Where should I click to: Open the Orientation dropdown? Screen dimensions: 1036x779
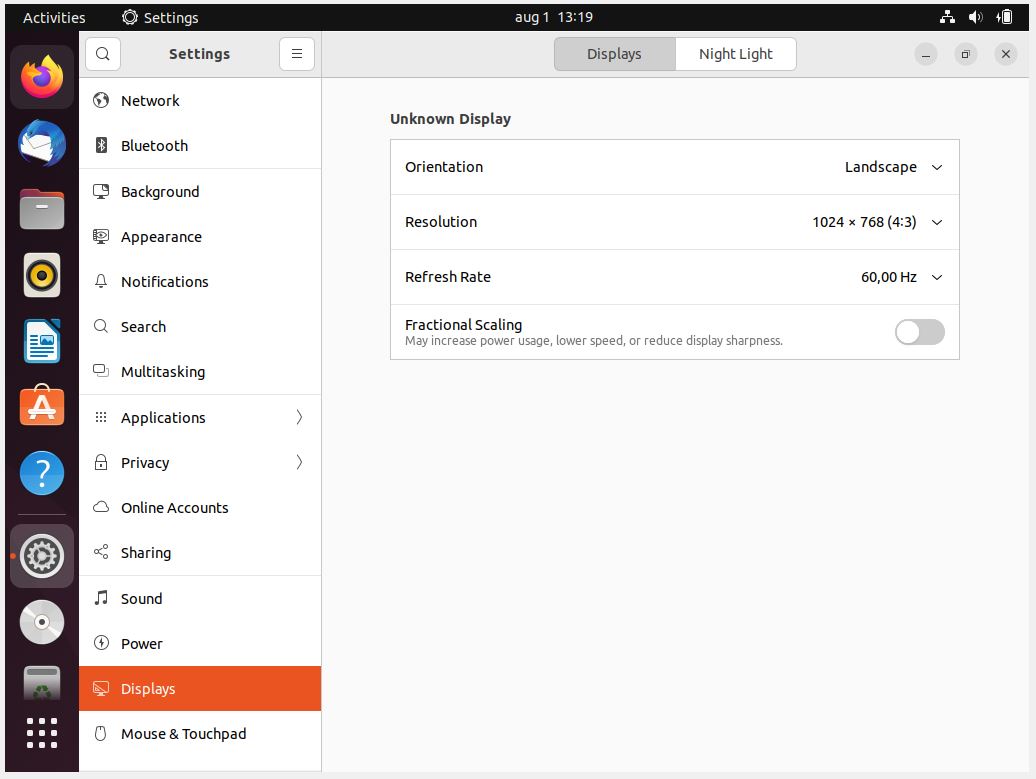coord(893,167)
